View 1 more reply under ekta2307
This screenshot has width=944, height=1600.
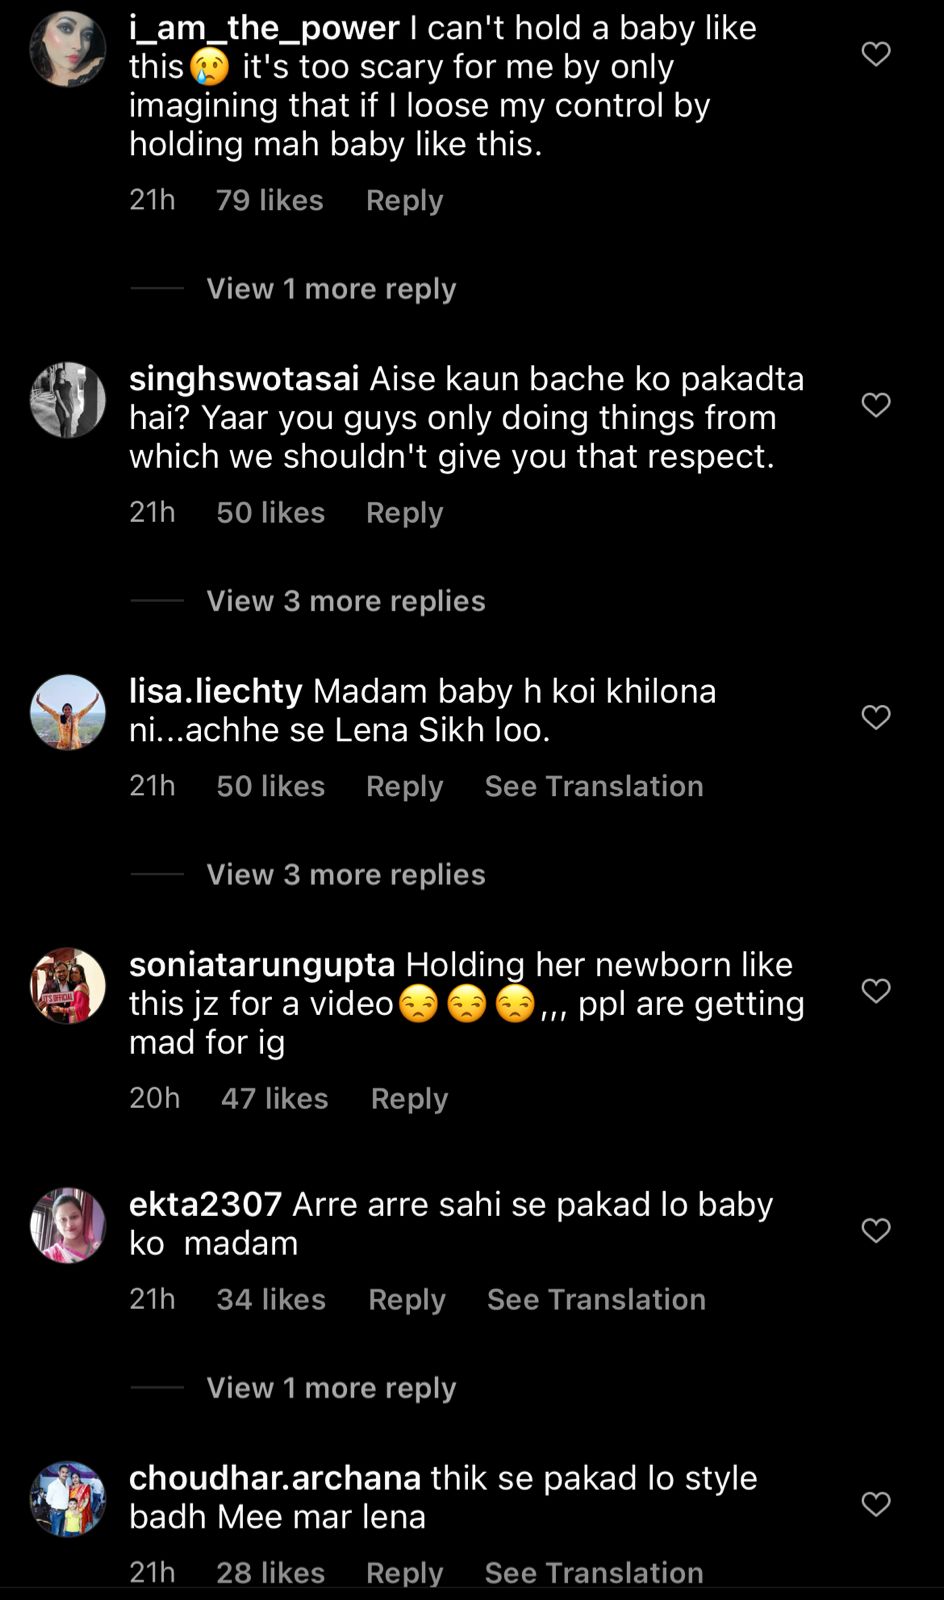pos(331,1388)
